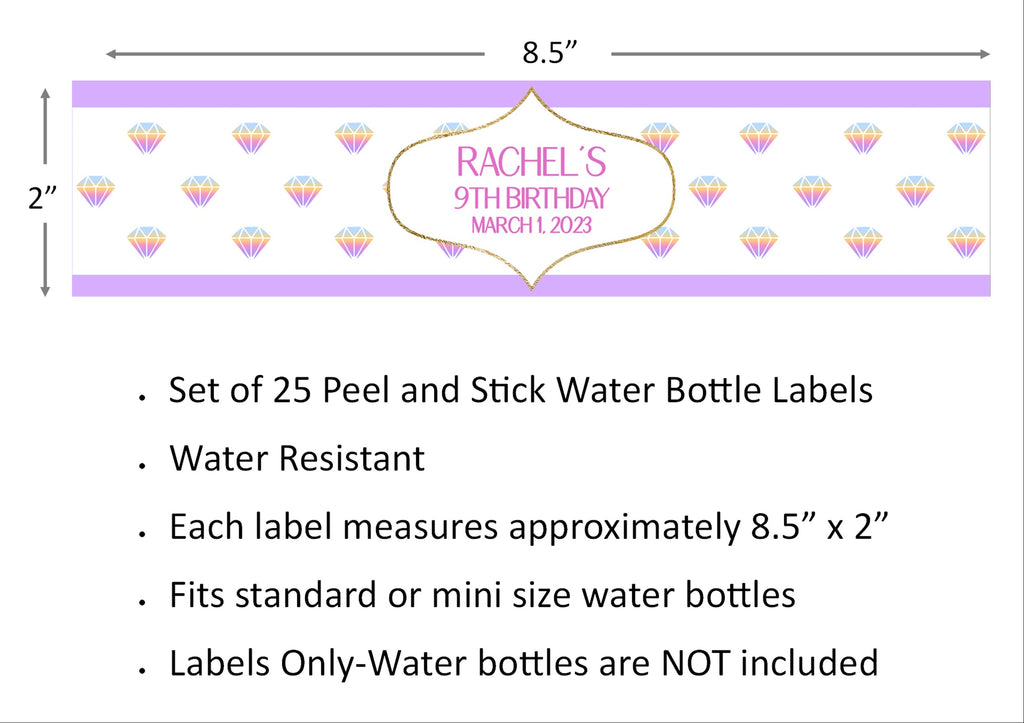1024x723 pixels.
Task: Click the left arrowhead of the width arrow
Action: coord(112,54)
